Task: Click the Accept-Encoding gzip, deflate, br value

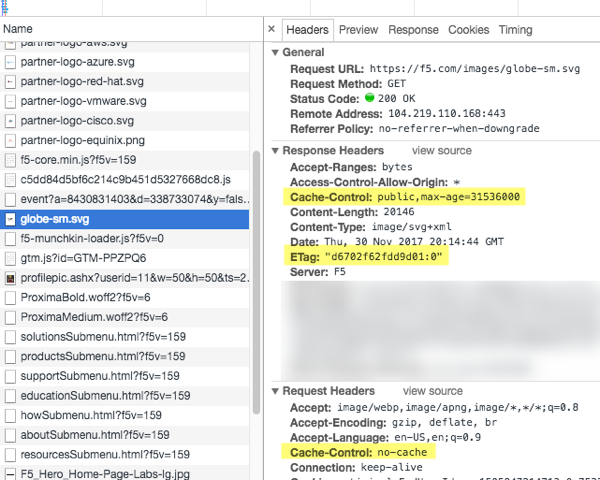Action: coord(444,423)
